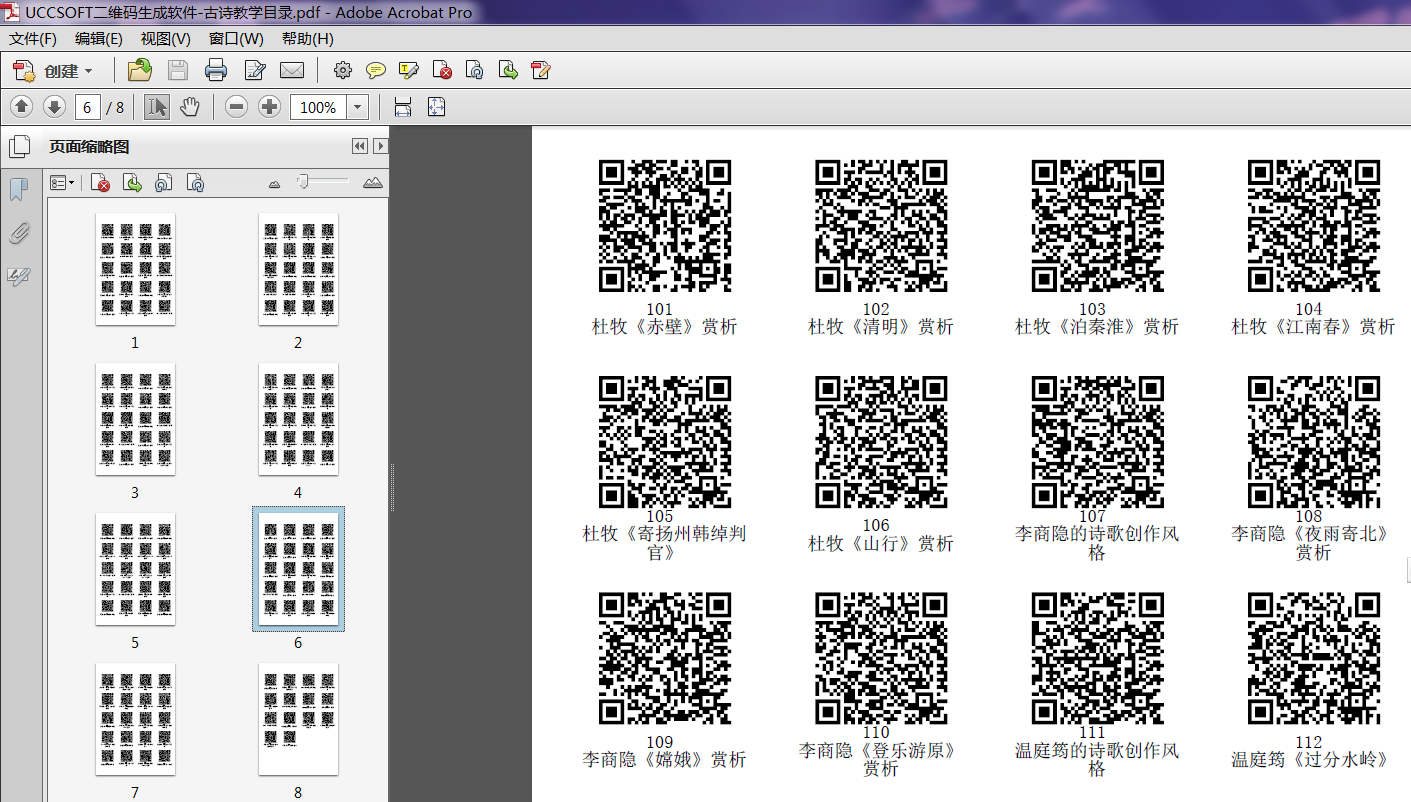1411x802 pixels.
Task: Click text 杜牧《江南春》赏析
Action: [x=1312, y=327]
